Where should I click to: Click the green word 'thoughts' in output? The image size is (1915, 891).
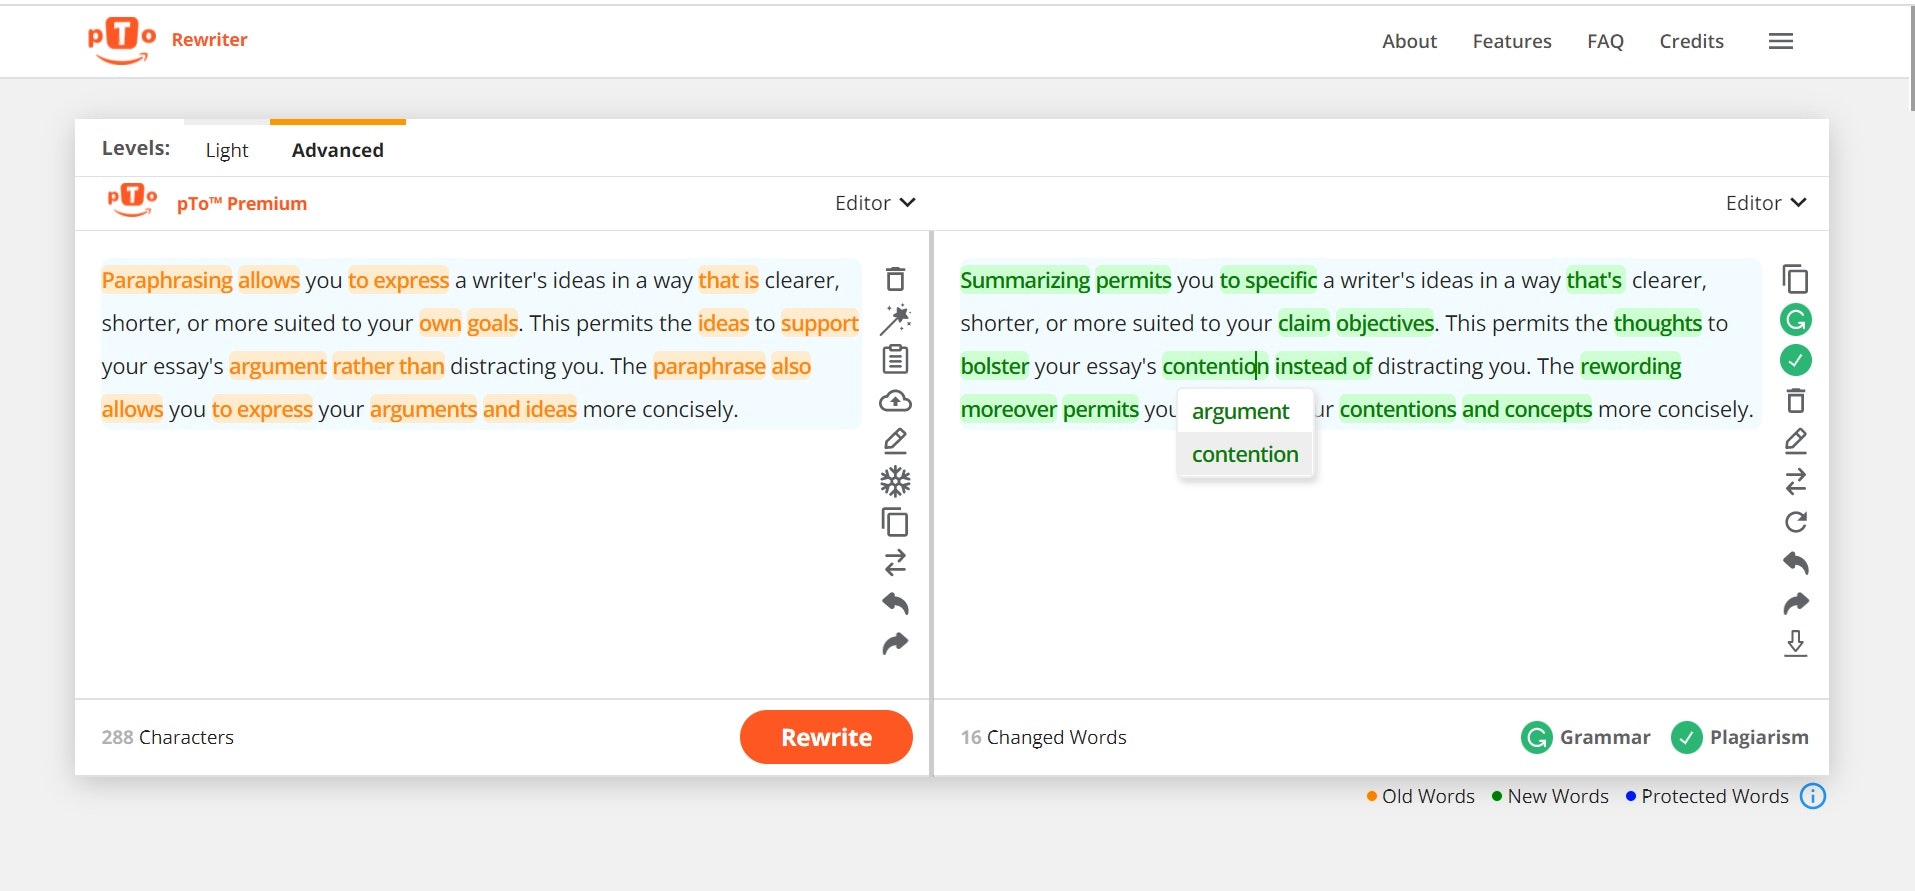click(1657, 323)
